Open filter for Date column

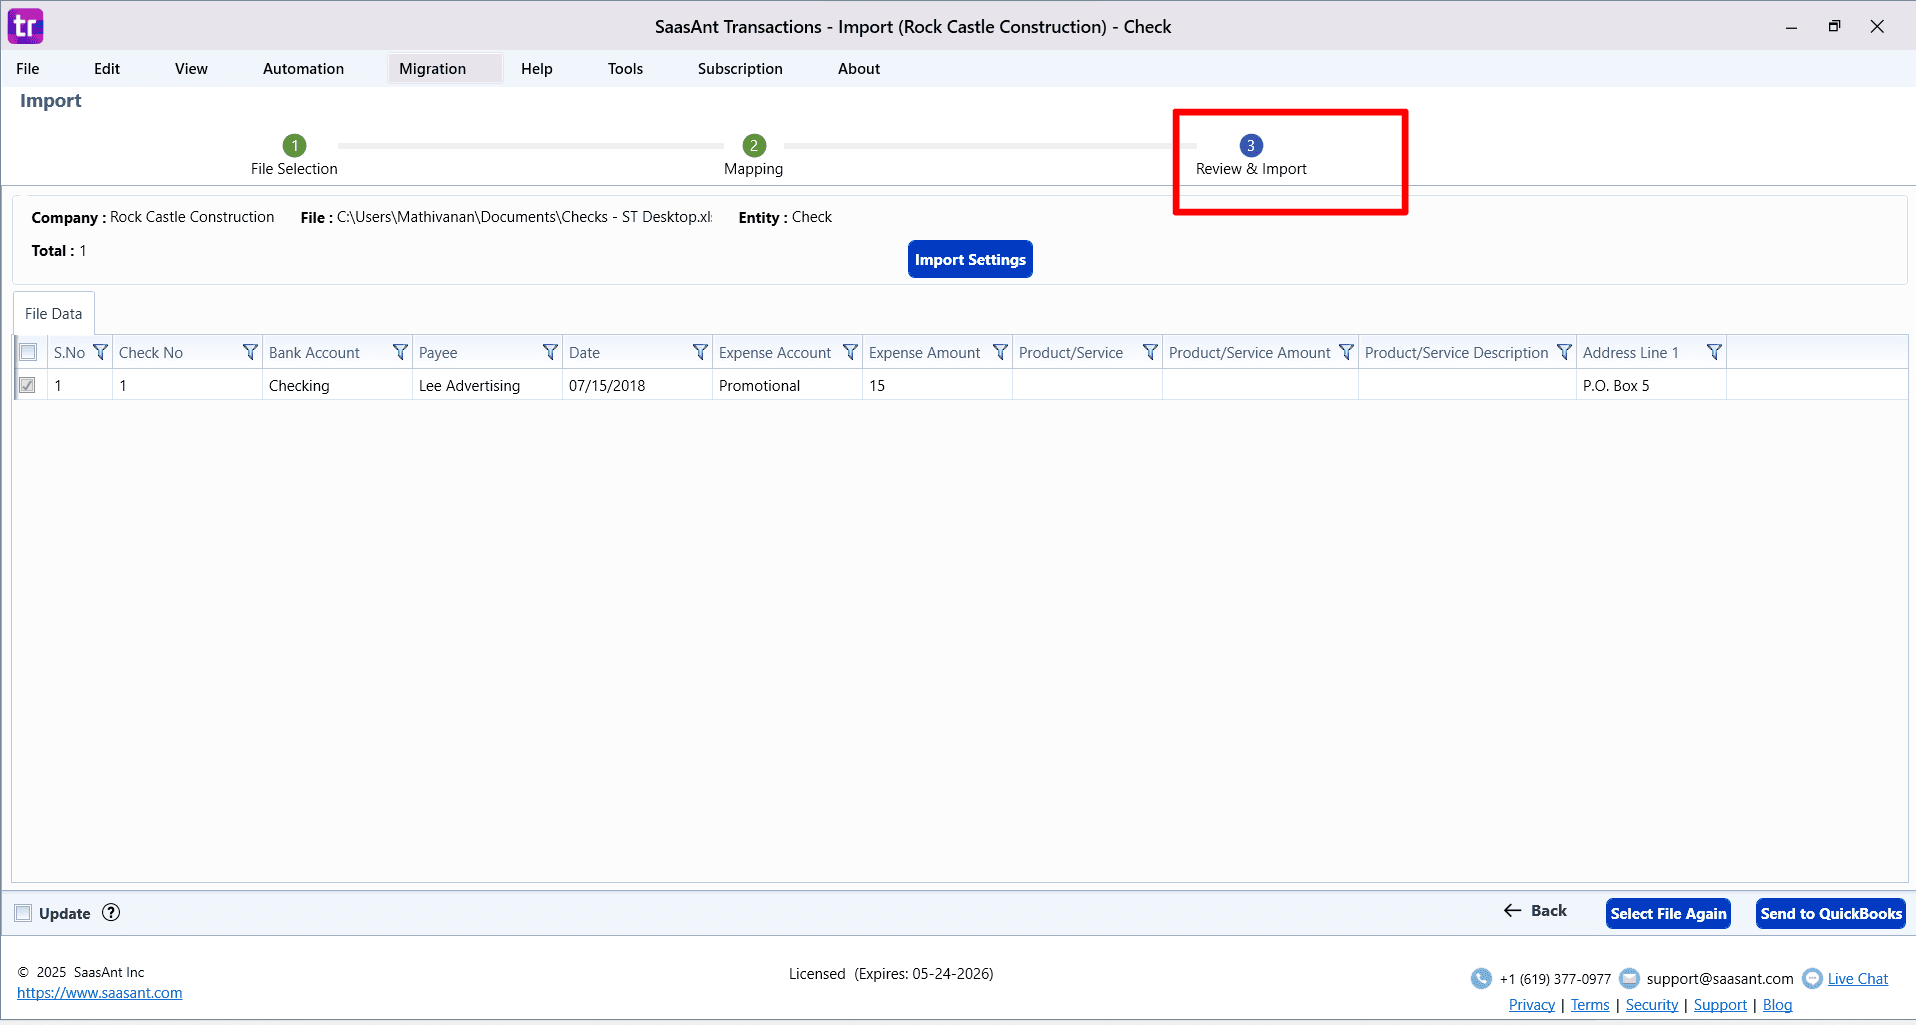[700, 352]
